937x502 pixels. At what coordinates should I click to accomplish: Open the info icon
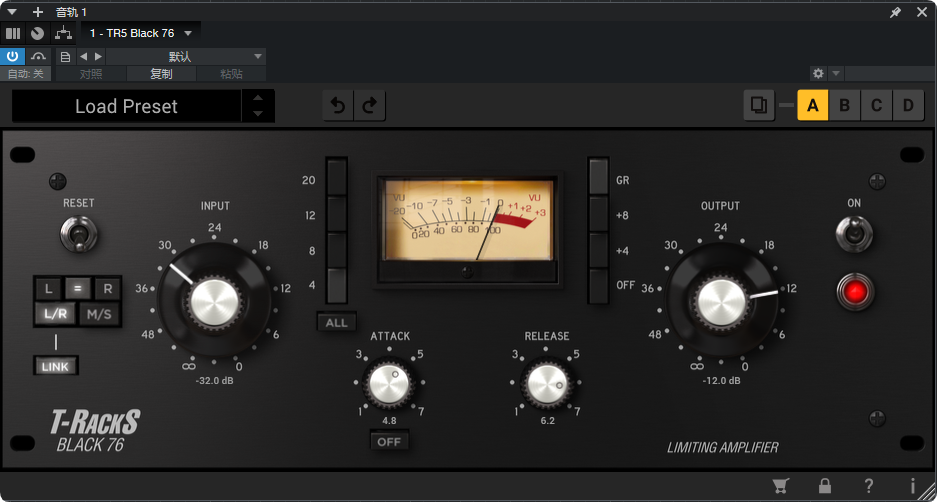point(912,485)
